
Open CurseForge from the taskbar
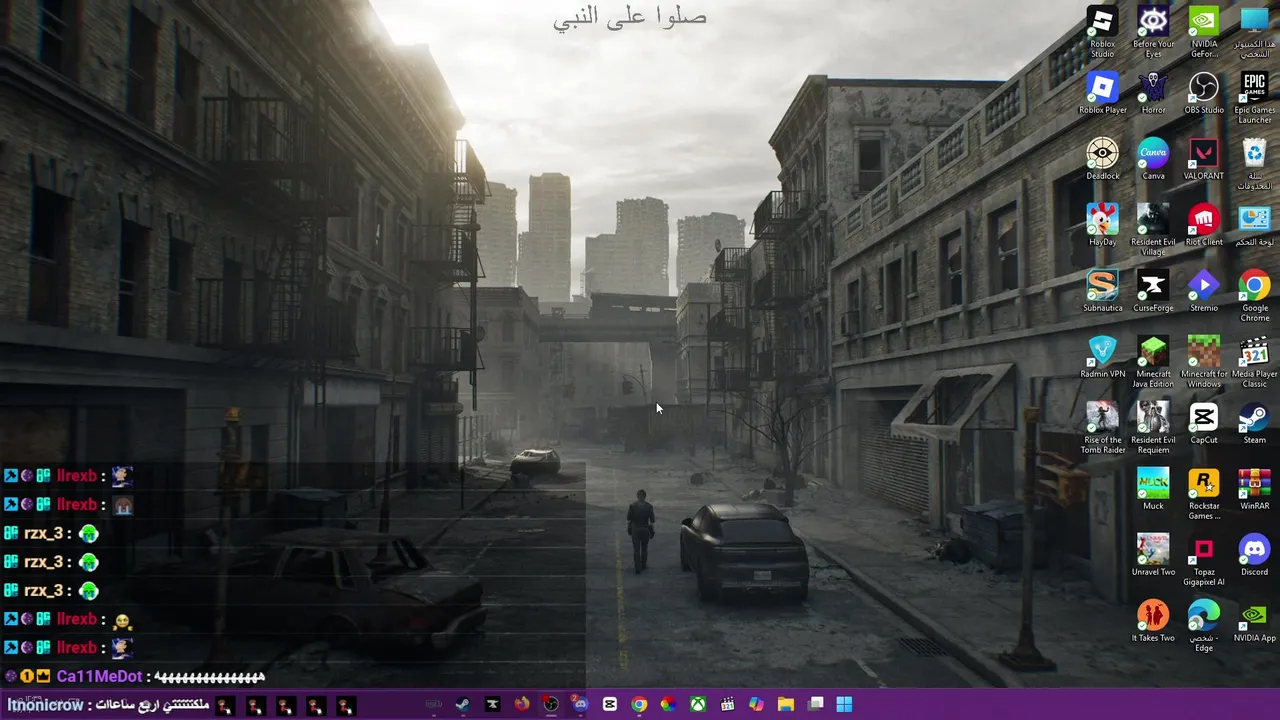coord(492,704)
